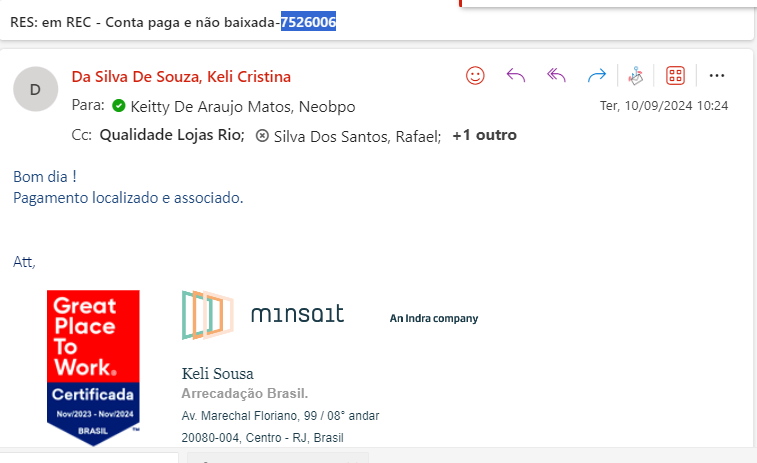Click the emoji reaction smiley icon
The height and width of the screenshot is (463, 757).
[476, 75]
